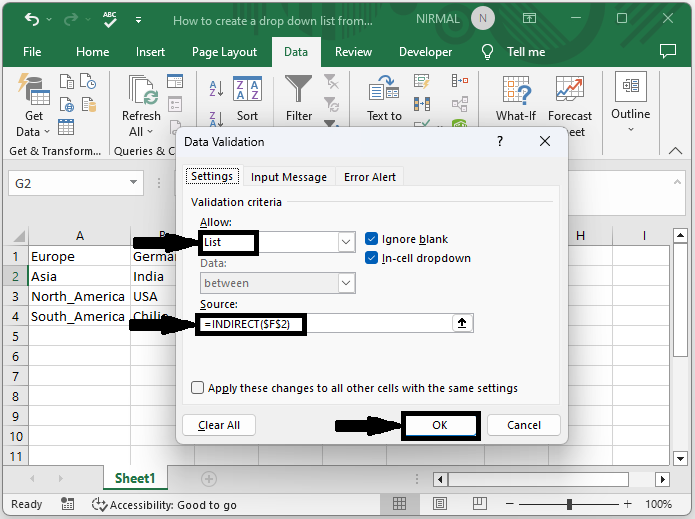Sort A to Z ascending

(x=216, y=89)
